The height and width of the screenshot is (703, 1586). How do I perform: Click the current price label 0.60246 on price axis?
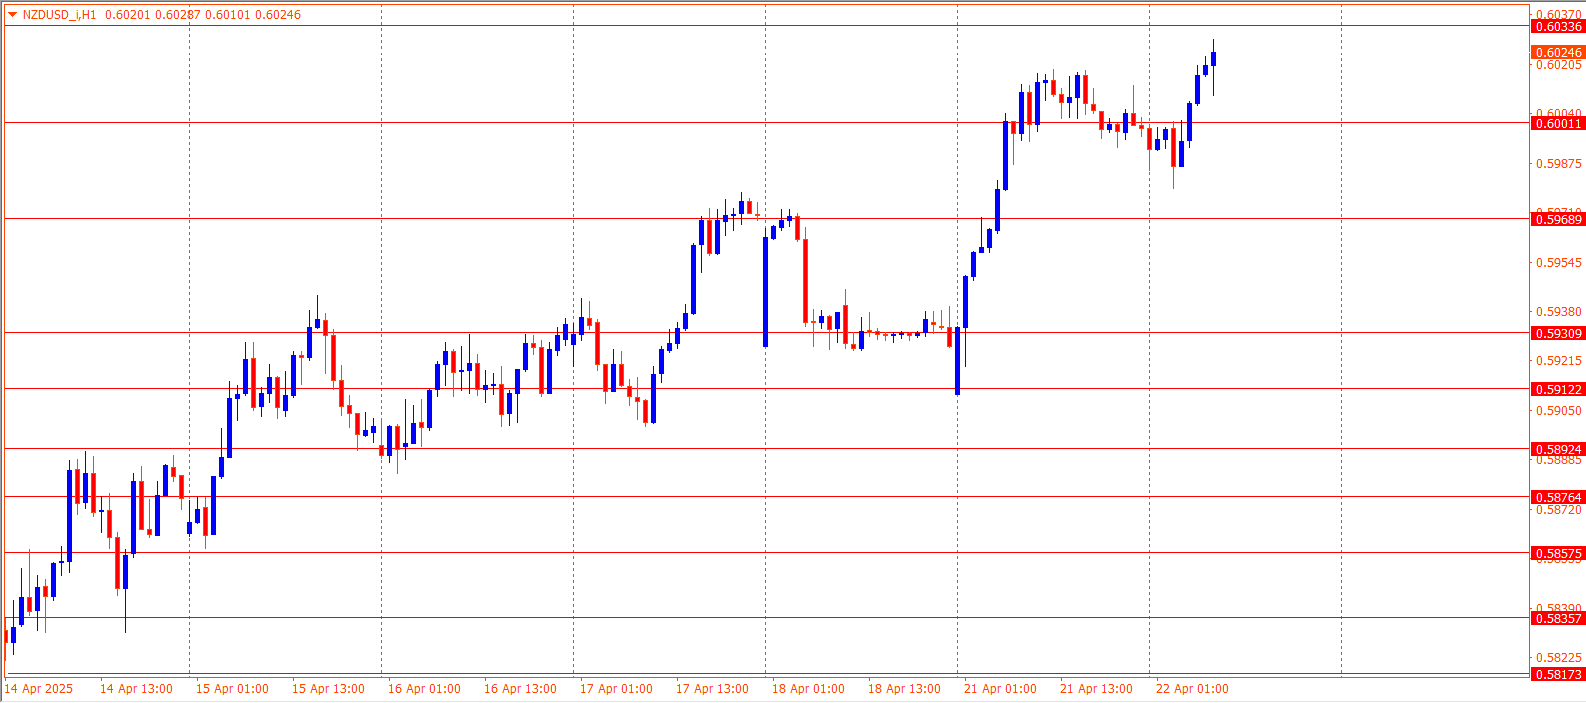[1558, 53]
